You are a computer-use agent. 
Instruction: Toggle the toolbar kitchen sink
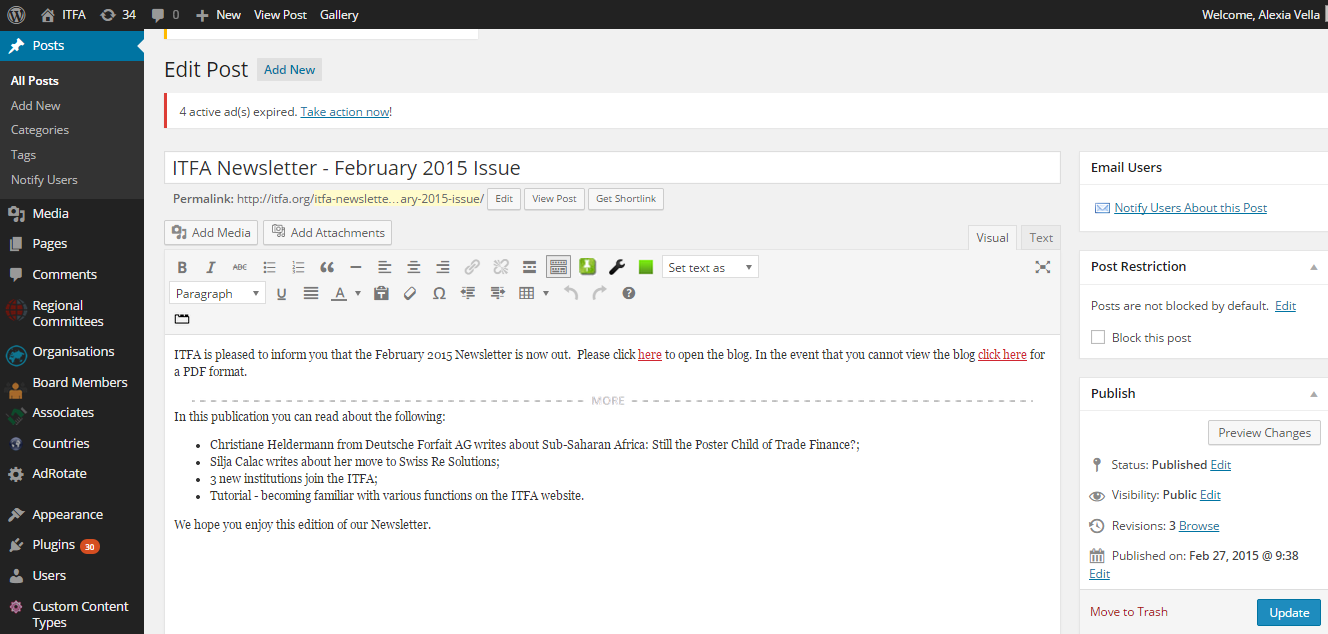click(559, 267)
